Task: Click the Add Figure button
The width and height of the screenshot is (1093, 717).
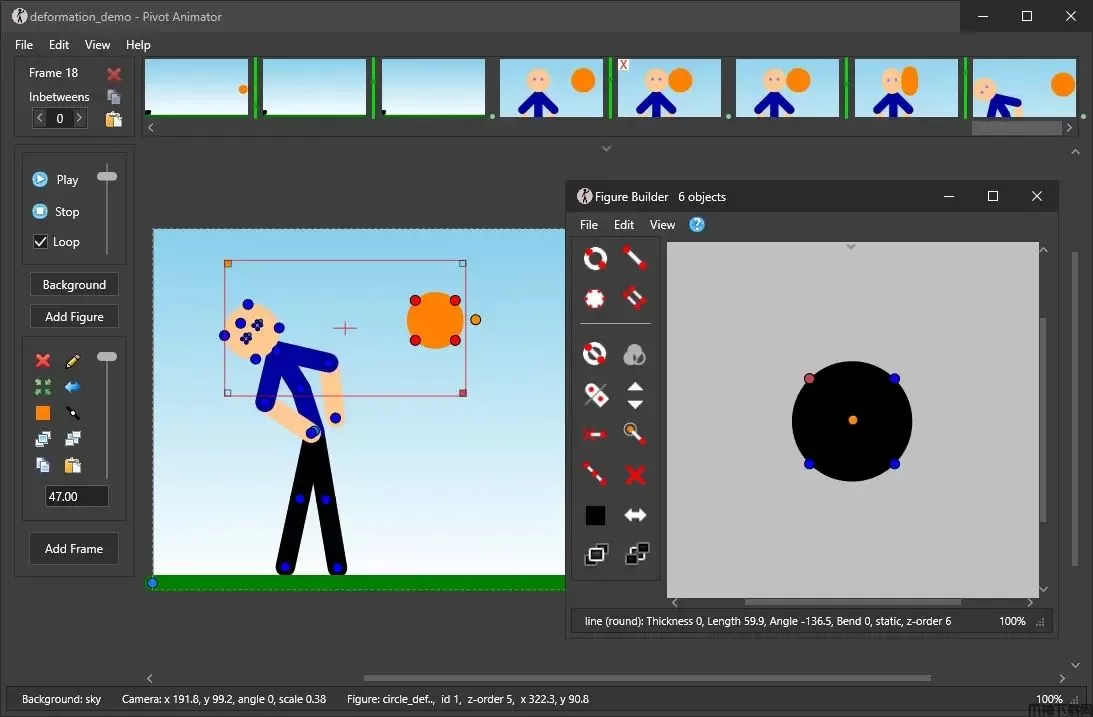Action: (74, 317)
